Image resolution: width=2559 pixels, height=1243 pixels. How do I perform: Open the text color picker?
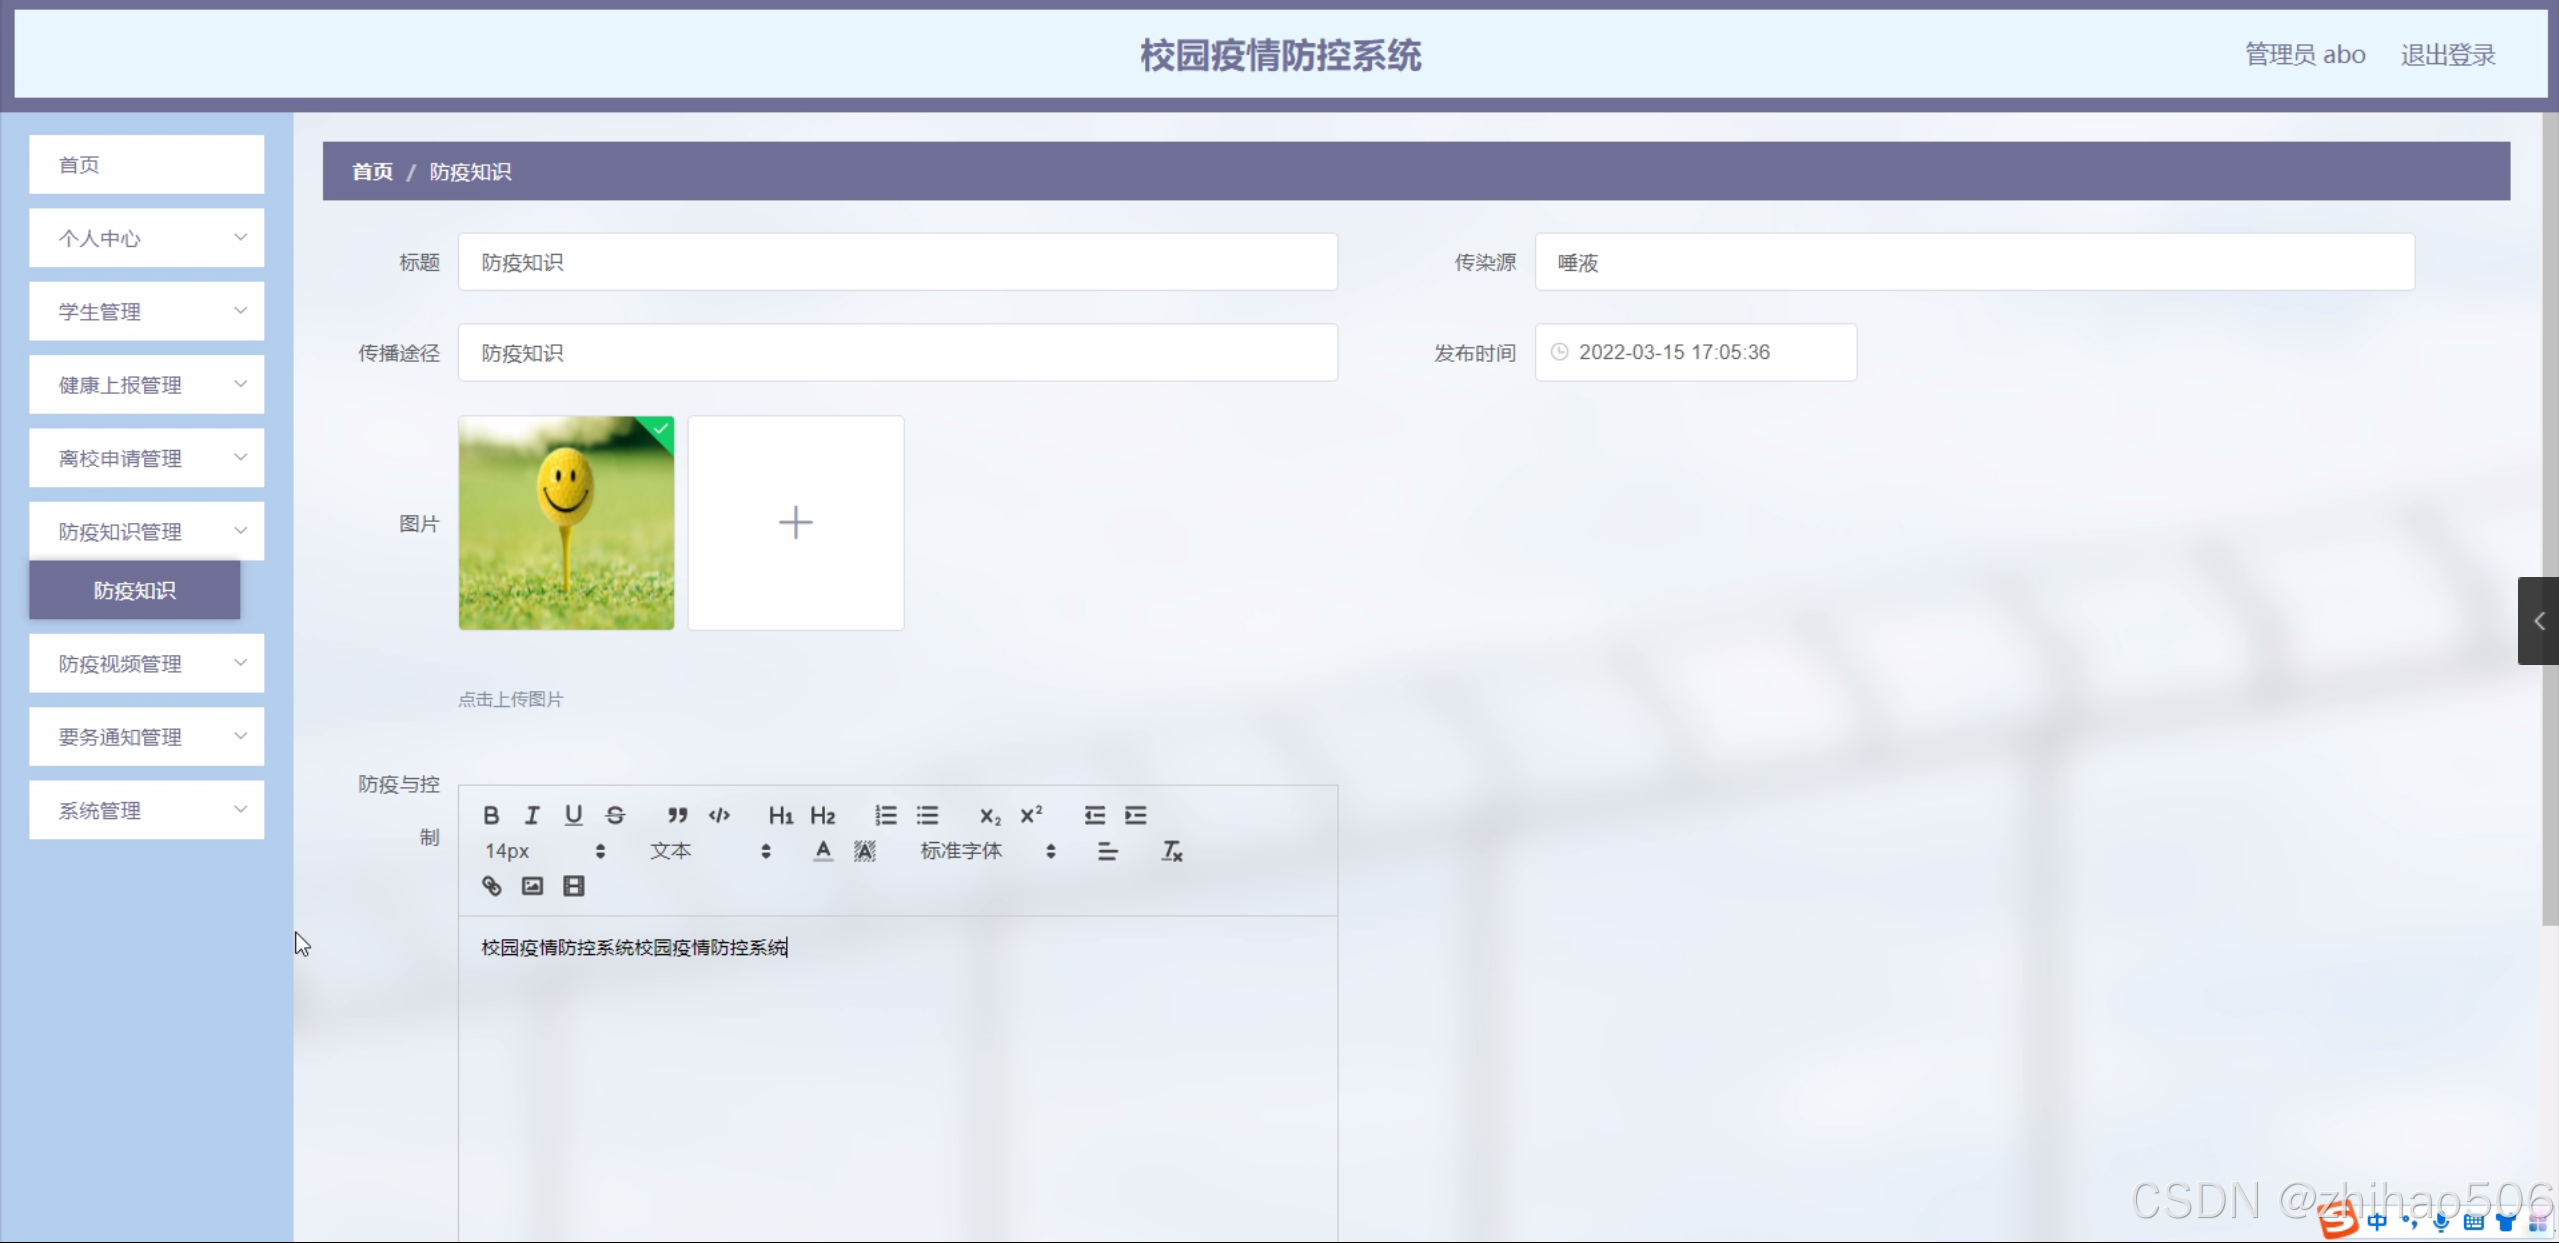822,851
